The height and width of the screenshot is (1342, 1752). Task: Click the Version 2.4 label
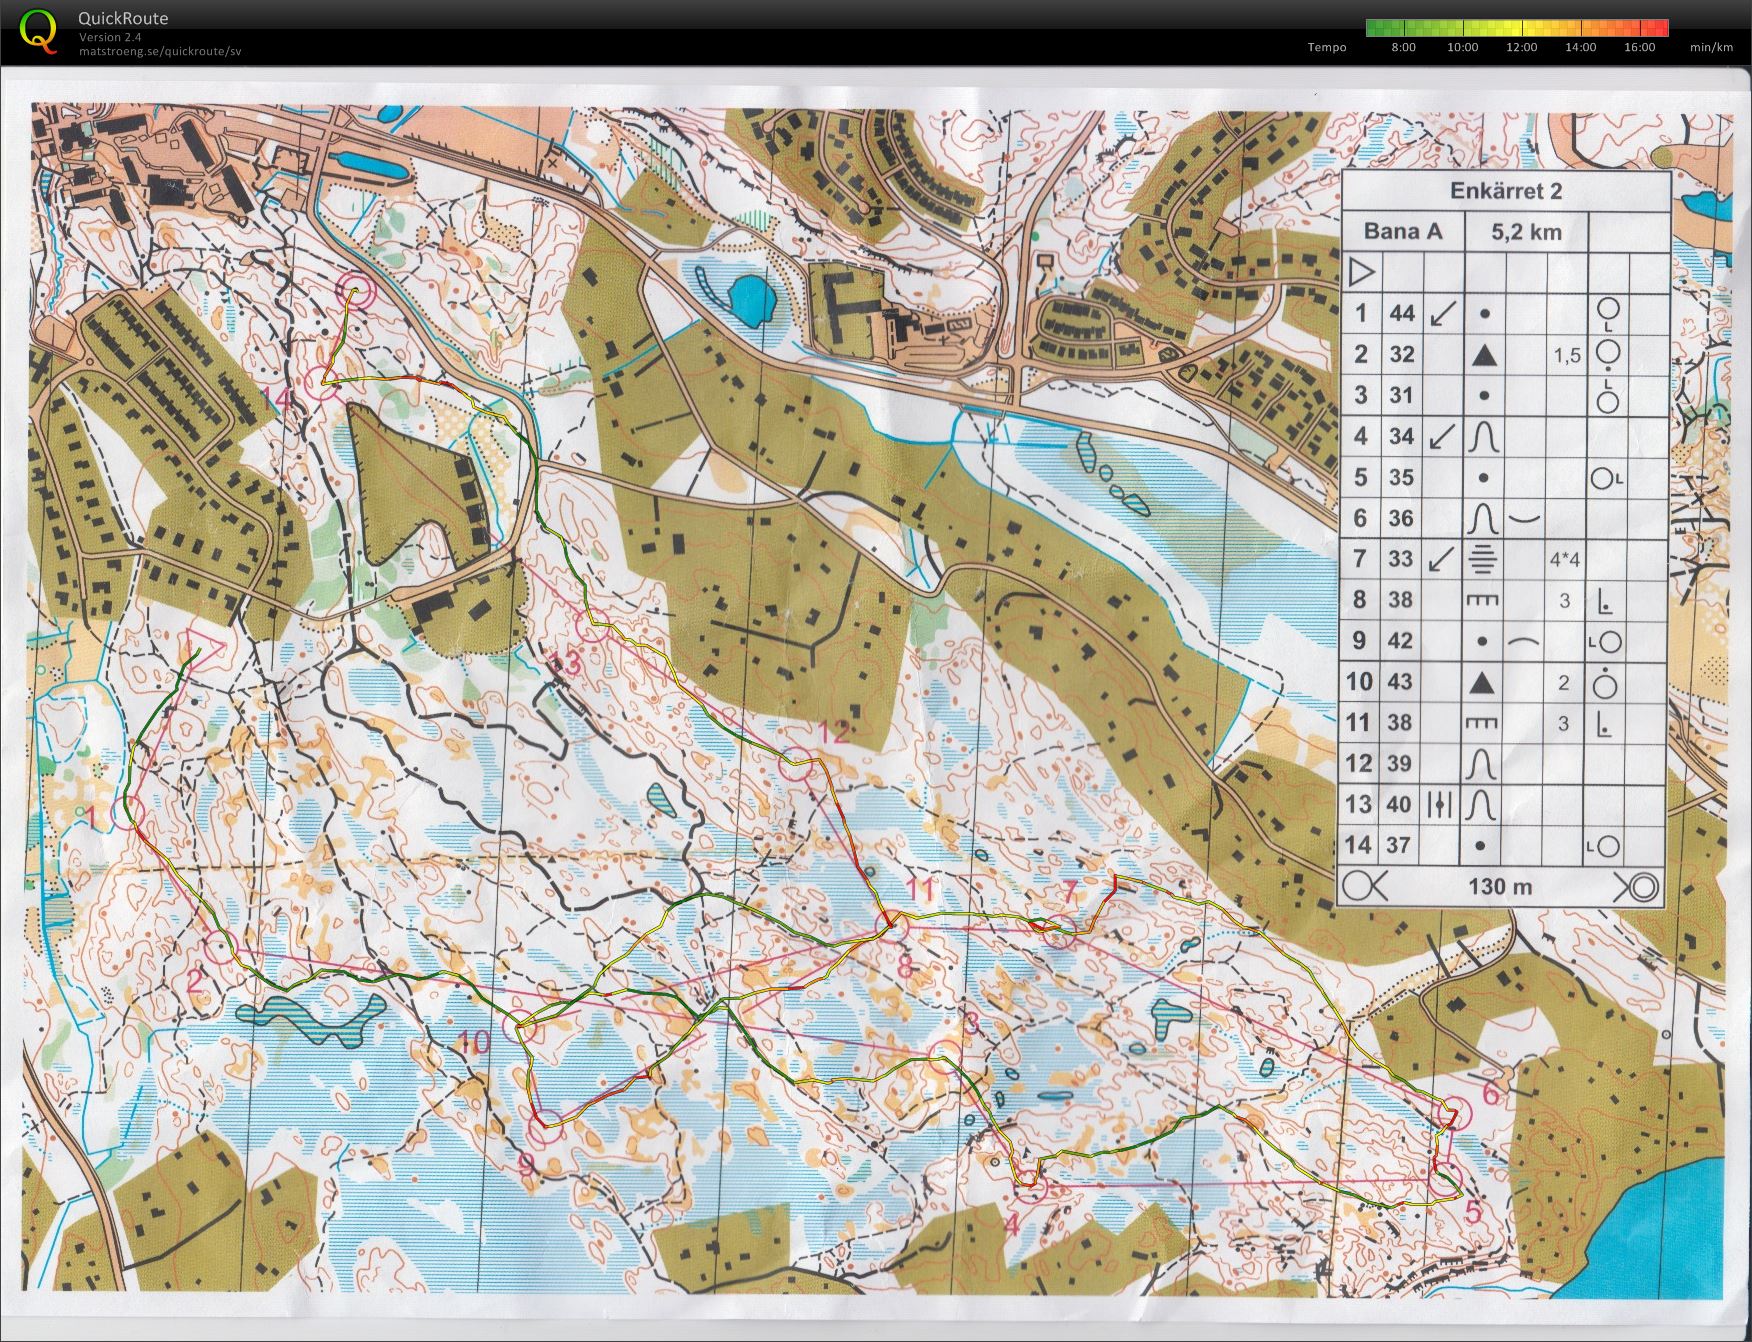(x=110, y=37)
